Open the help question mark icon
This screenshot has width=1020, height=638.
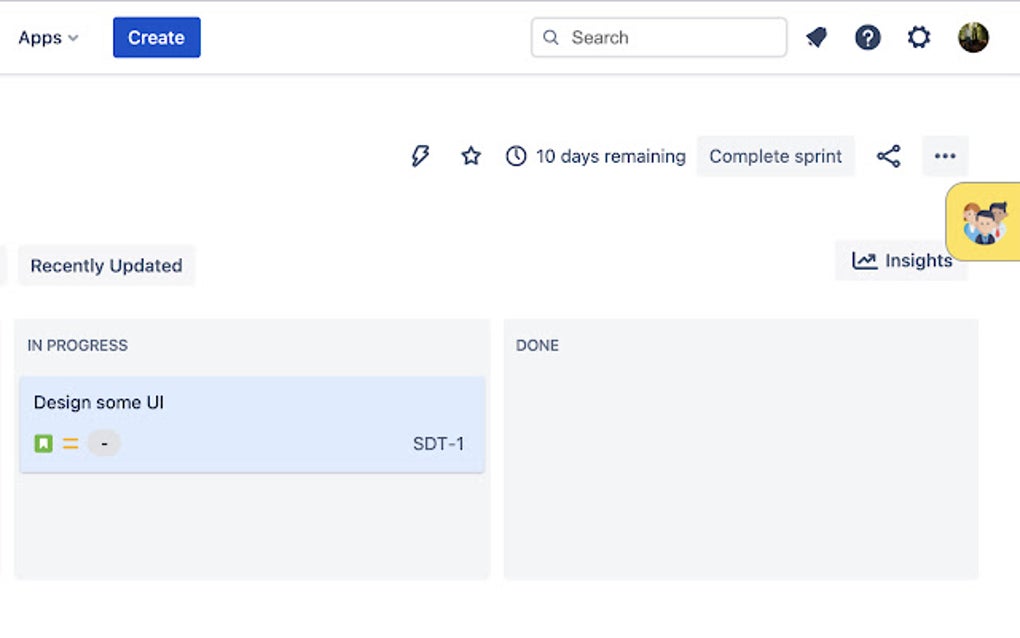point(867,37)
